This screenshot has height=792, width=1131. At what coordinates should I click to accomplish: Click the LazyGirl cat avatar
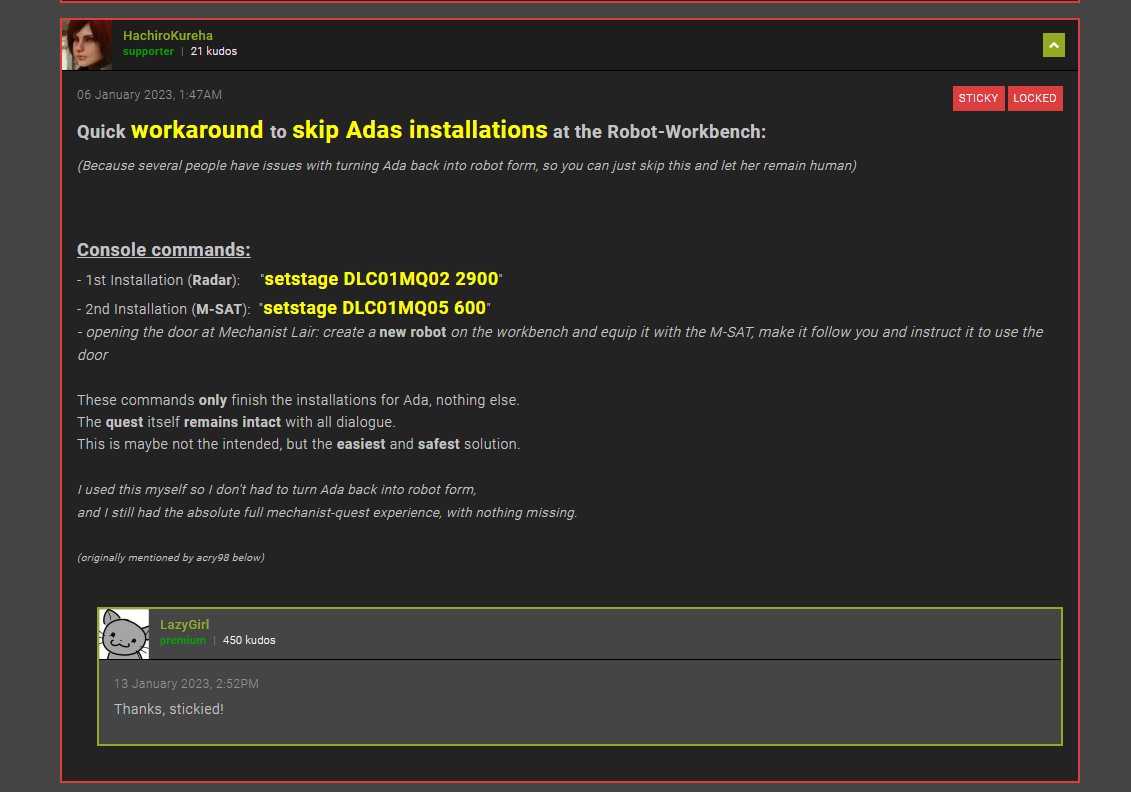(124, 634)
